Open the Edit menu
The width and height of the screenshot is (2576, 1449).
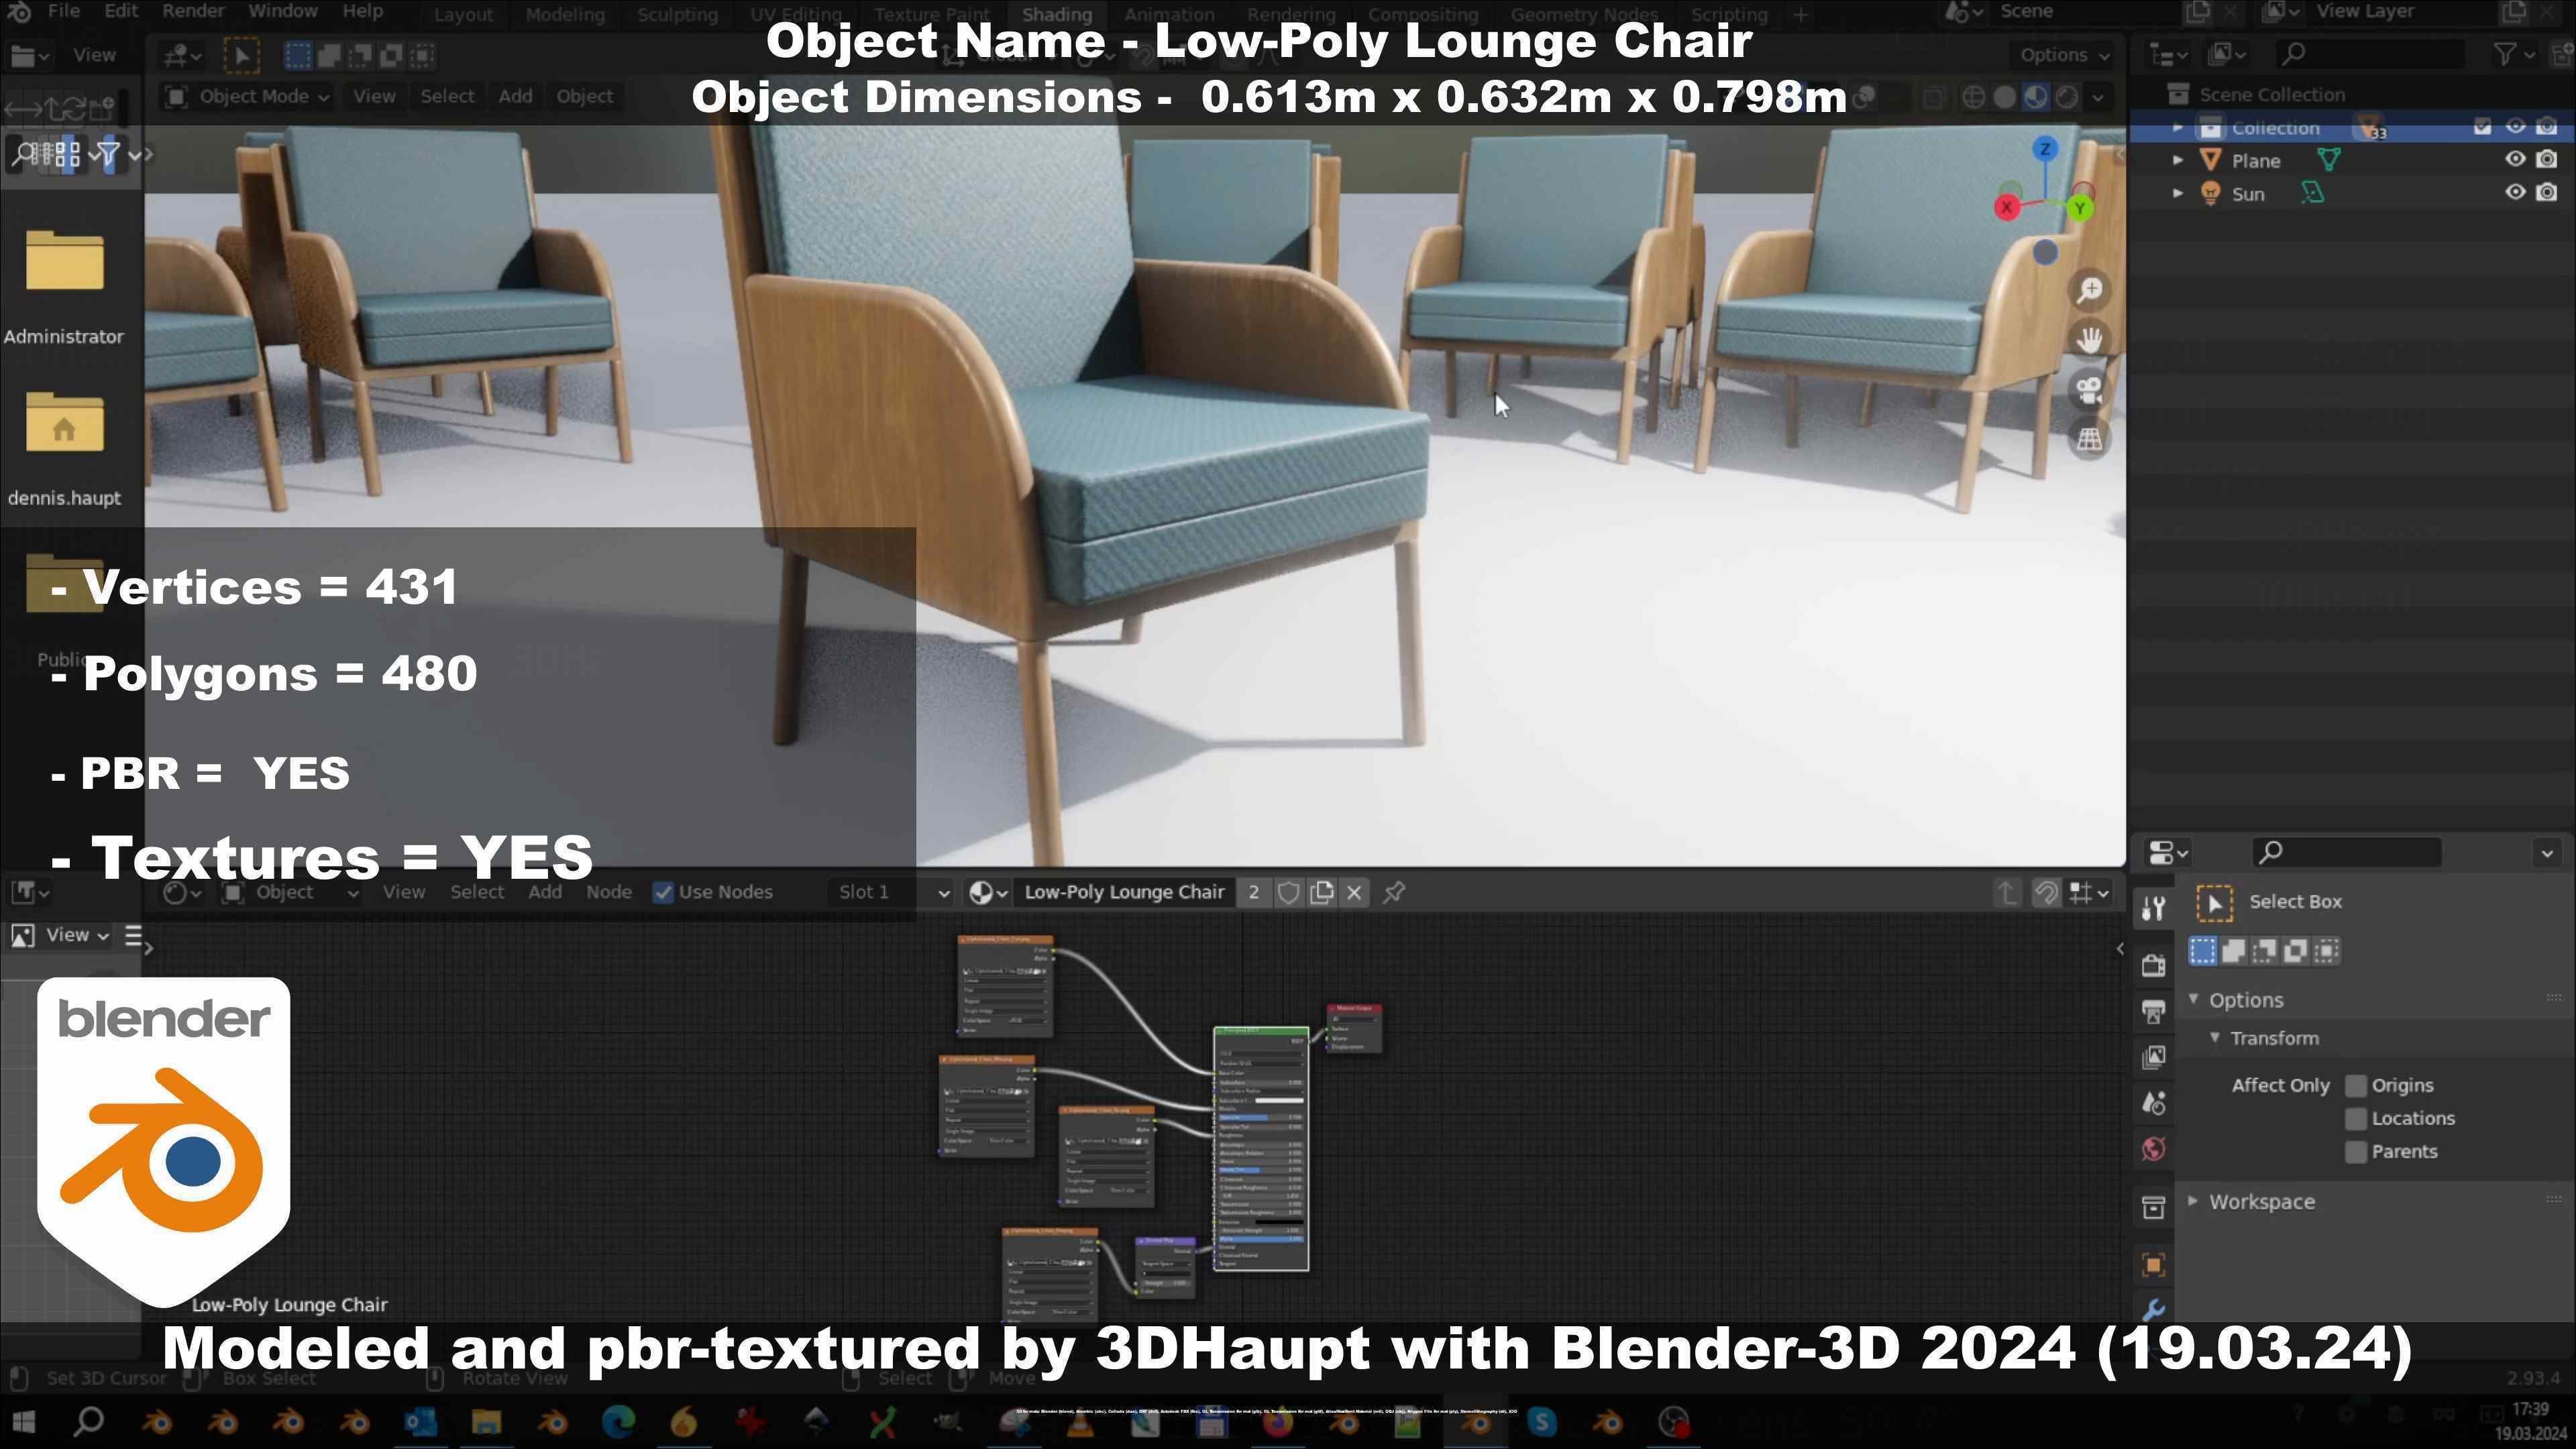[x=120, y=12]
